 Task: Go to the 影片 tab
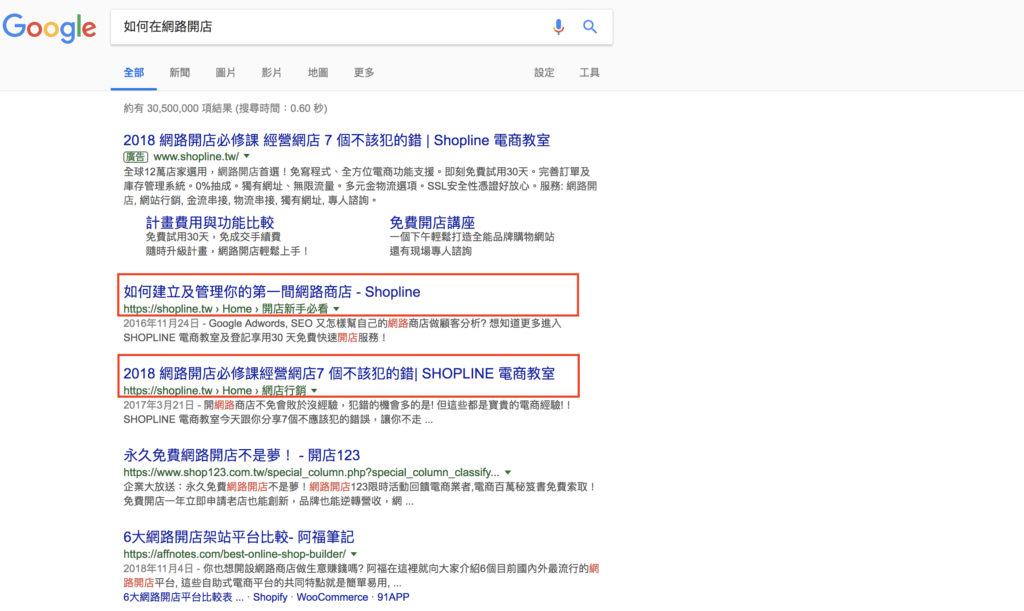pyautogui.click(x=272, y=72)
